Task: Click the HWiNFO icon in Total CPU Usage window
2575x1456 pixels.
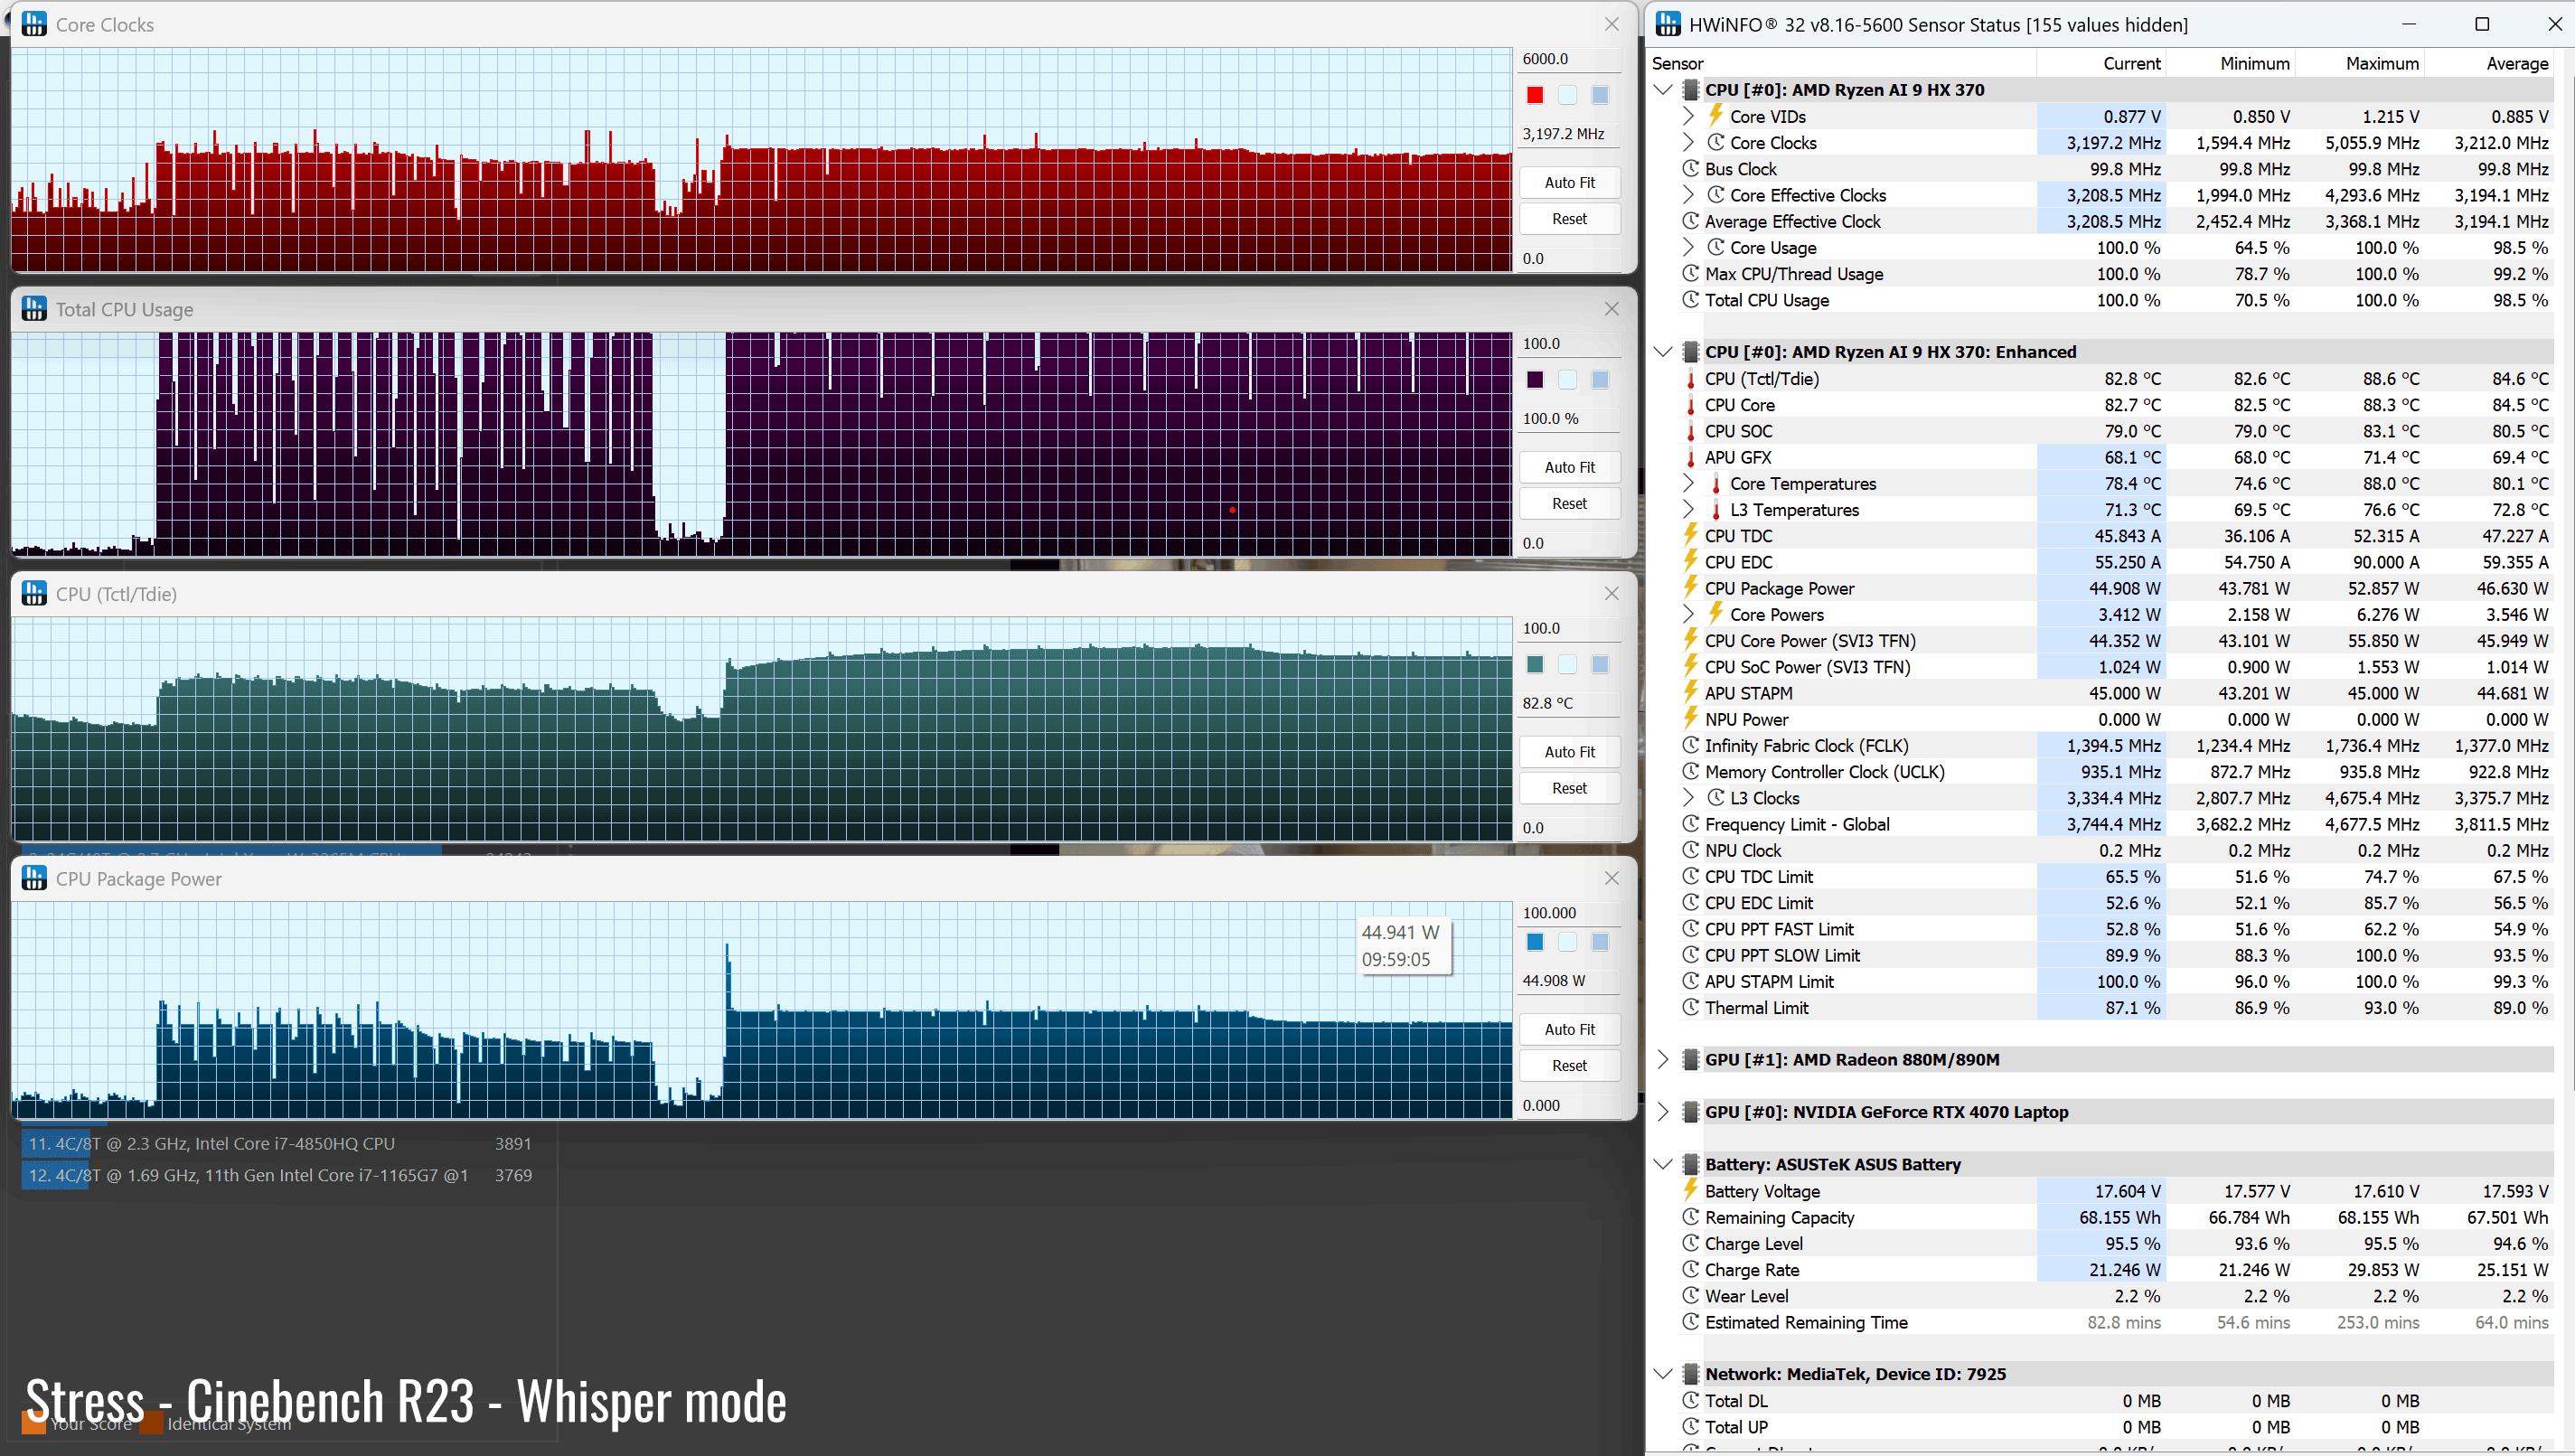Action: pos(34,309)
